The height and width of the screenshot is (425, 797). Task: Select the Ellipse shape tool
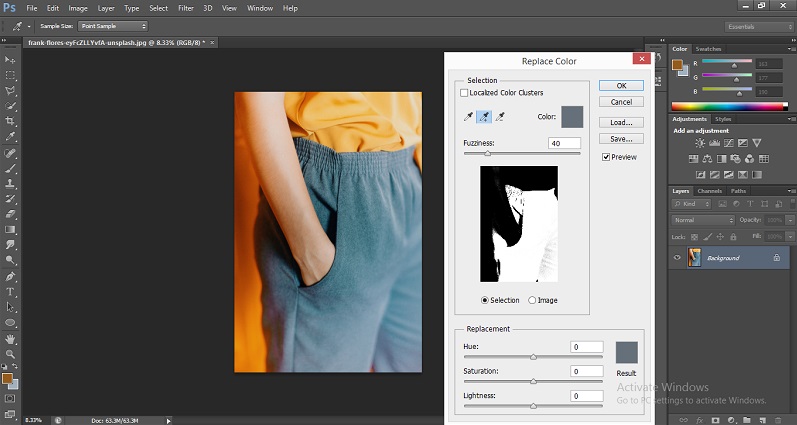coord(10,323)
